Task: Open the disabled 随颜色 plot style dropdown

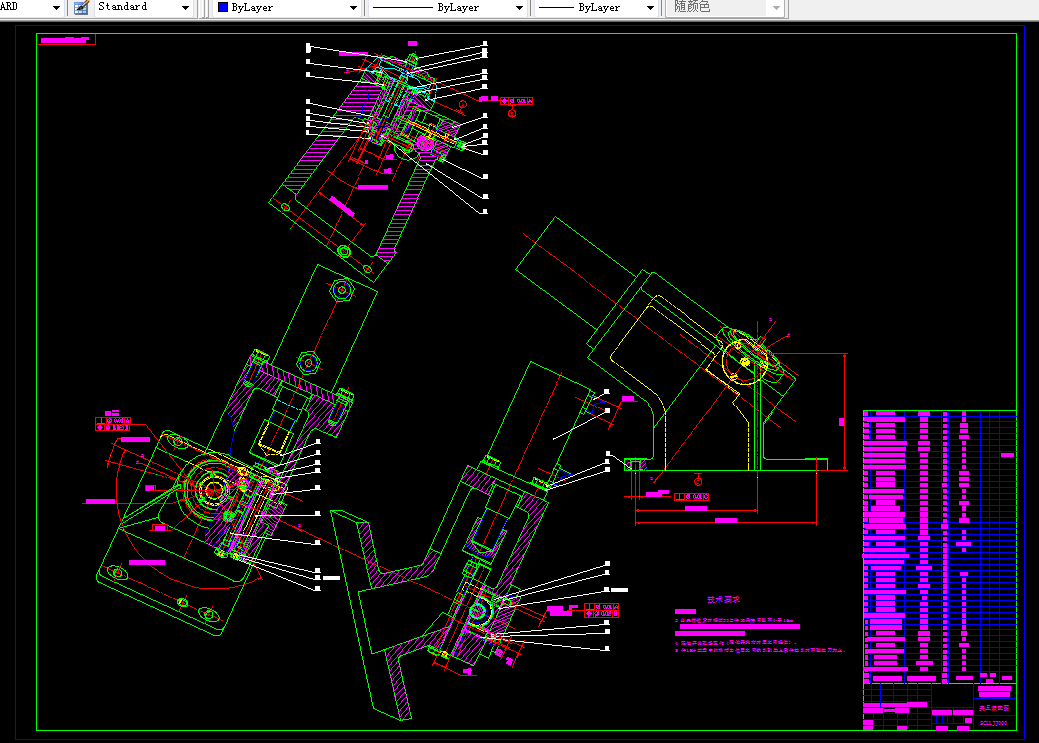Action: 726,8
